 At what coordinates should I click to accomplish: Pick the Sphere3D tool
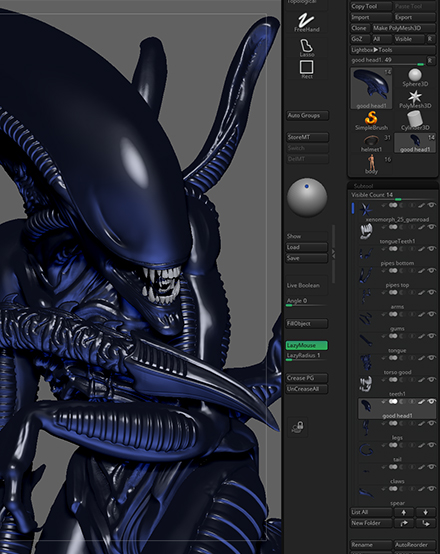pos(415,78)
